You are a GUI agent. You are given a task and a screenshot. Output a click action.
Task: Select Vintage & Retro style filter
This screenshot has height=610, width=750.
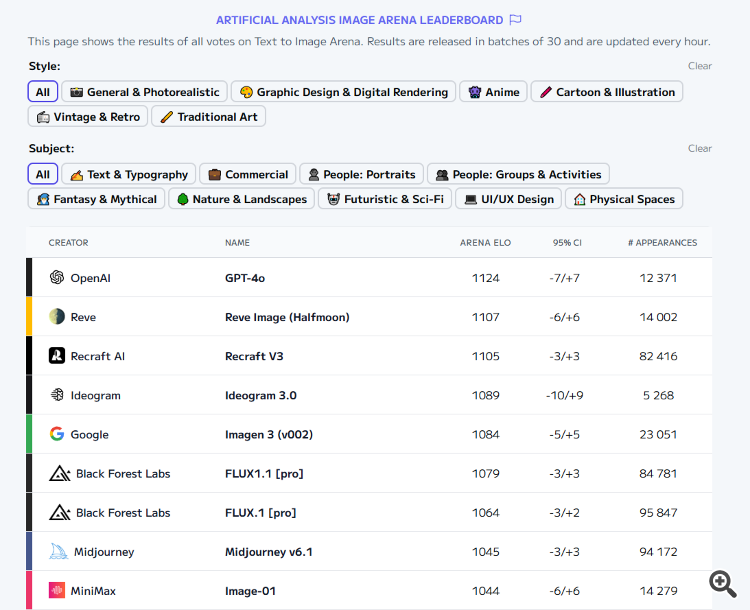click(x=88, y=116)
